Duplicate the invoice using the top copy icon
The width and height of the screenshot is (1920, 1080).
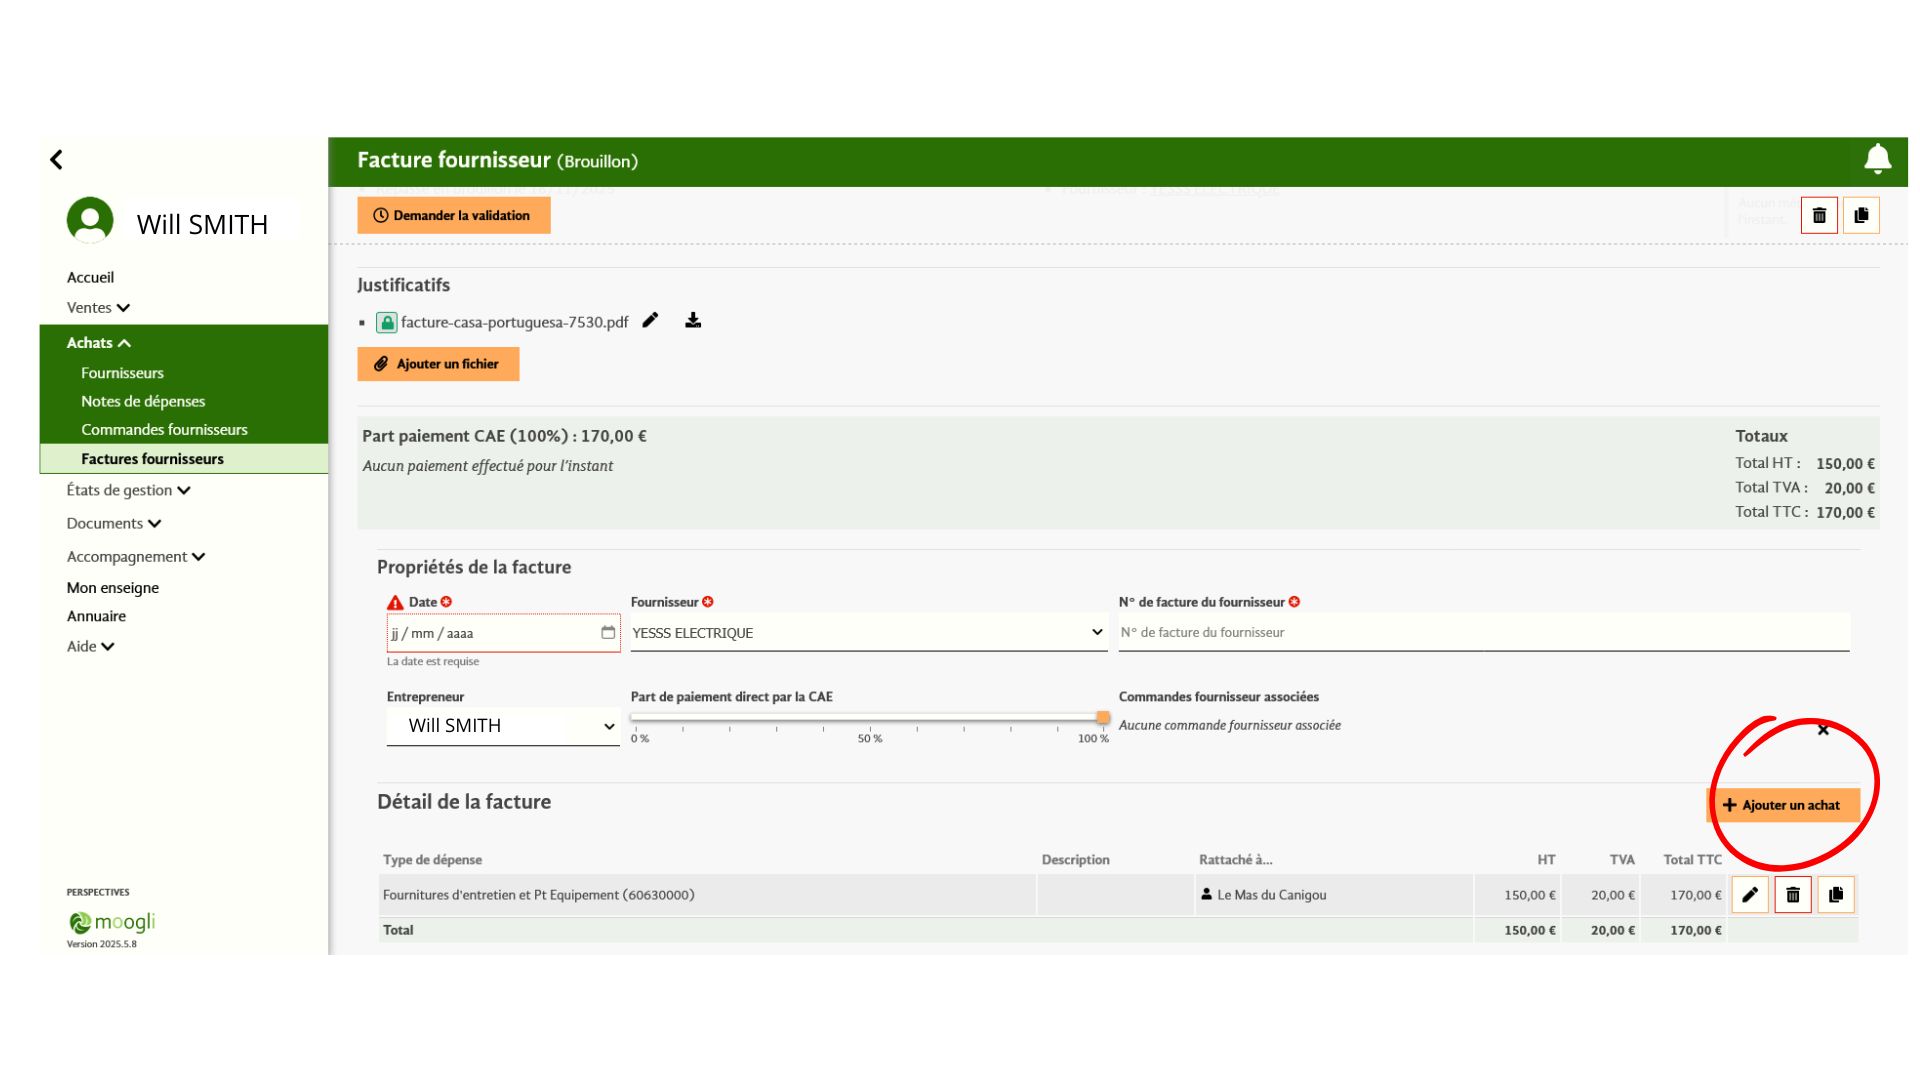tap(1861, 215)
